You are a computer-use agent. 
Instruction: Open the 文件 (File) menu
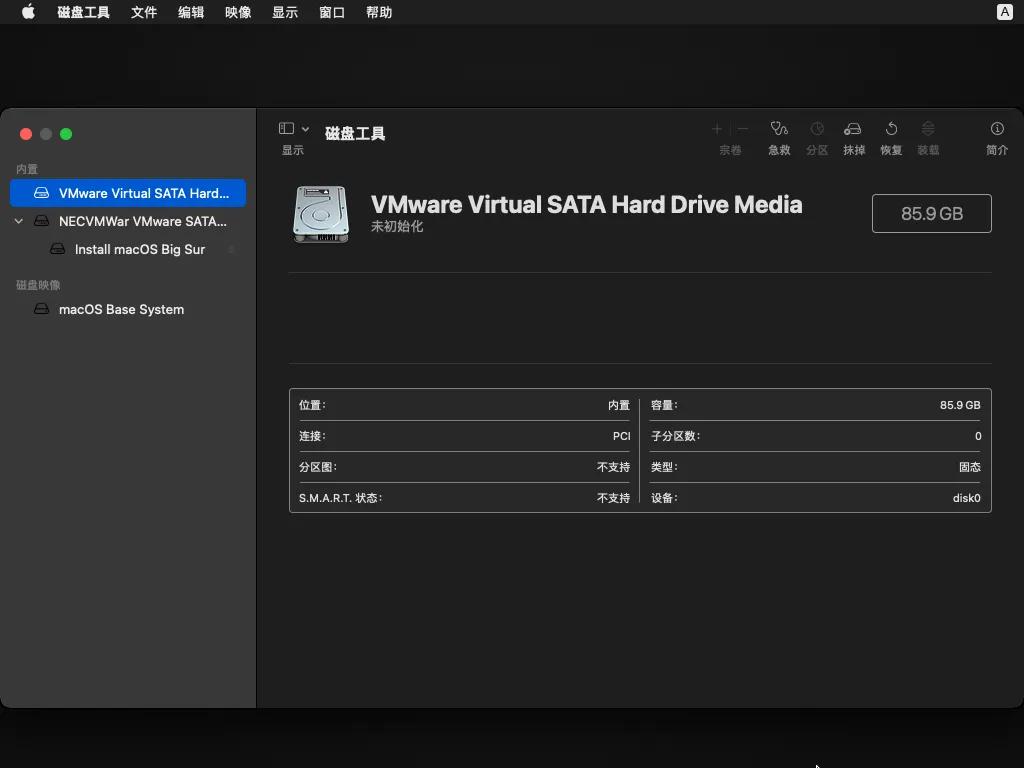(x=144, y=12)
